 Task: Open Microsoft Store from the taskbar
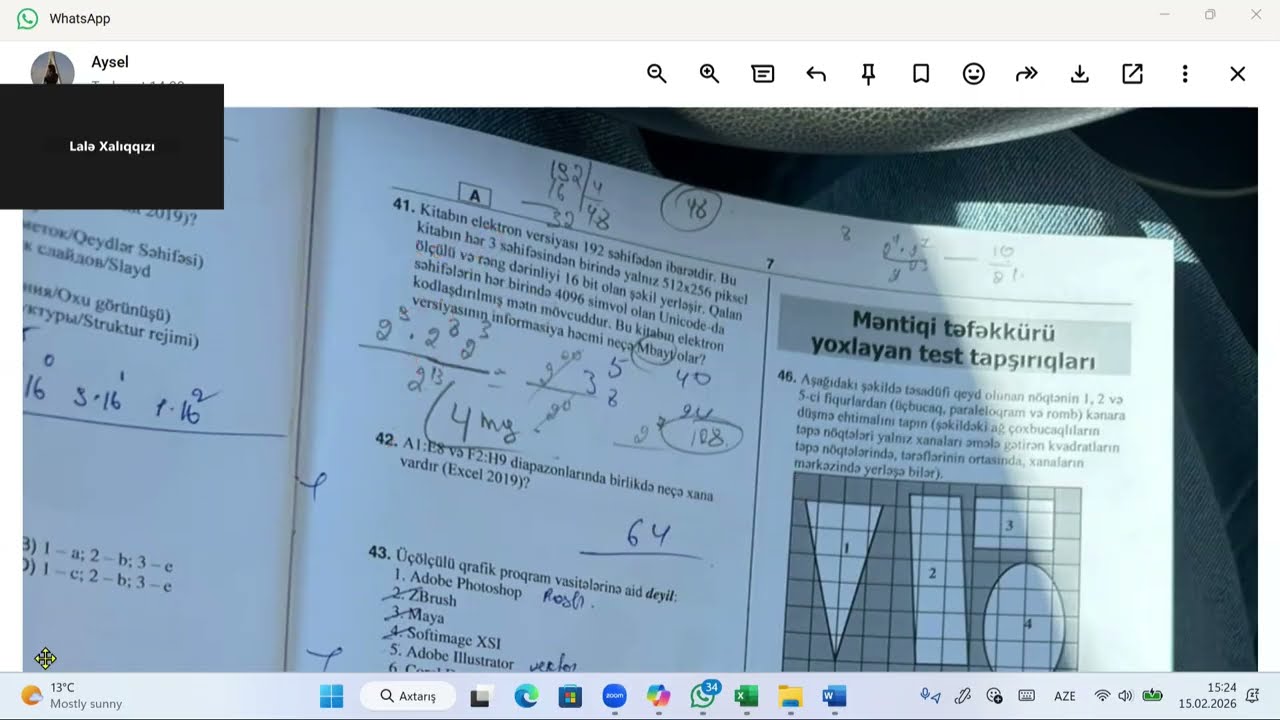pos(570,696)
